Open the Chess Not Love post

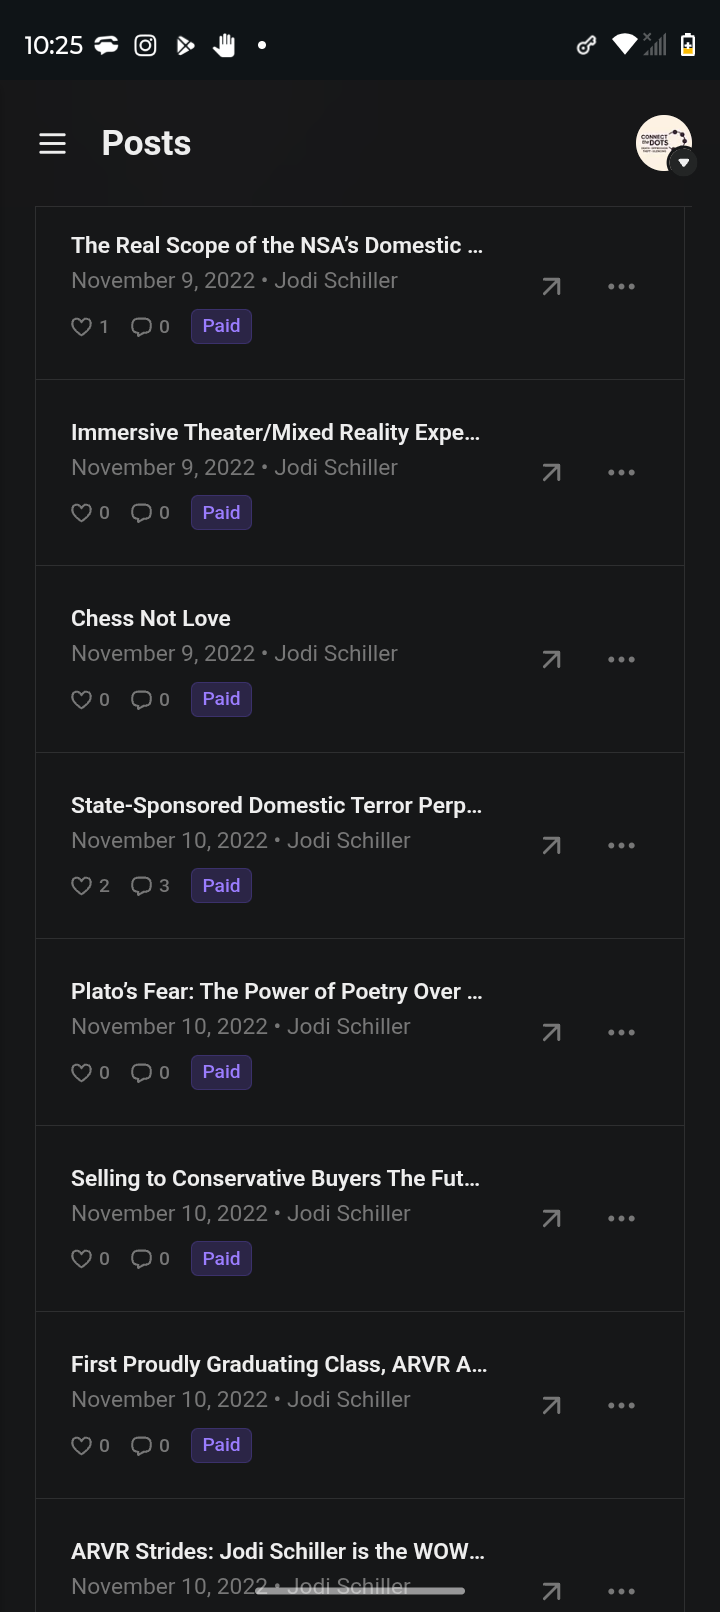151,618
